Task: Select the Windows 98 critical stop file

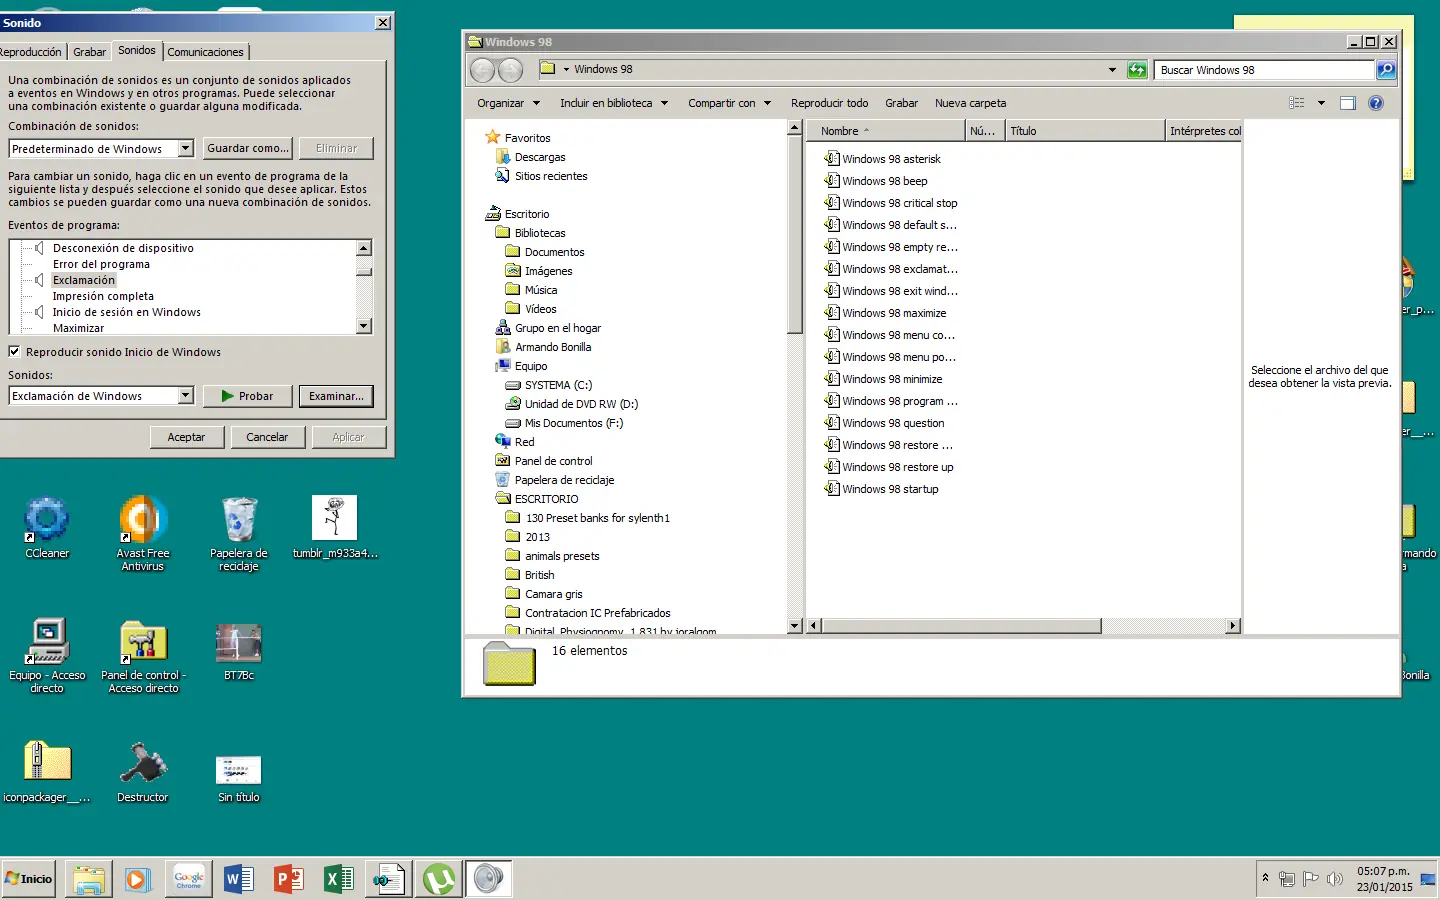Action: pos(891,203)
